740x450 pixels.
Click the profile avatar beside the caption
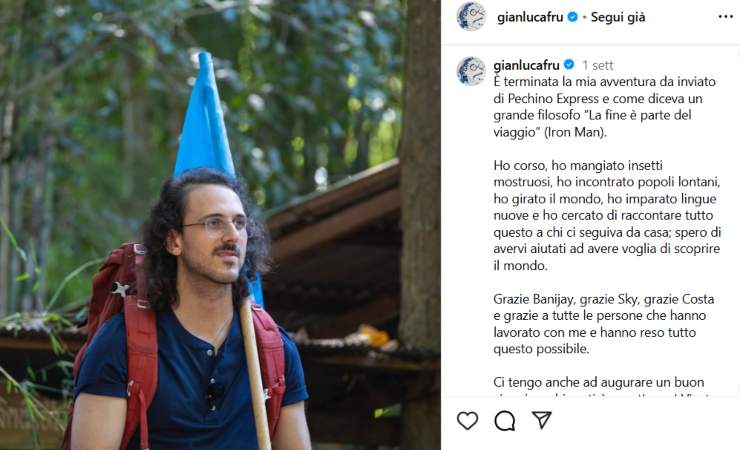click(x=471, y=71)
